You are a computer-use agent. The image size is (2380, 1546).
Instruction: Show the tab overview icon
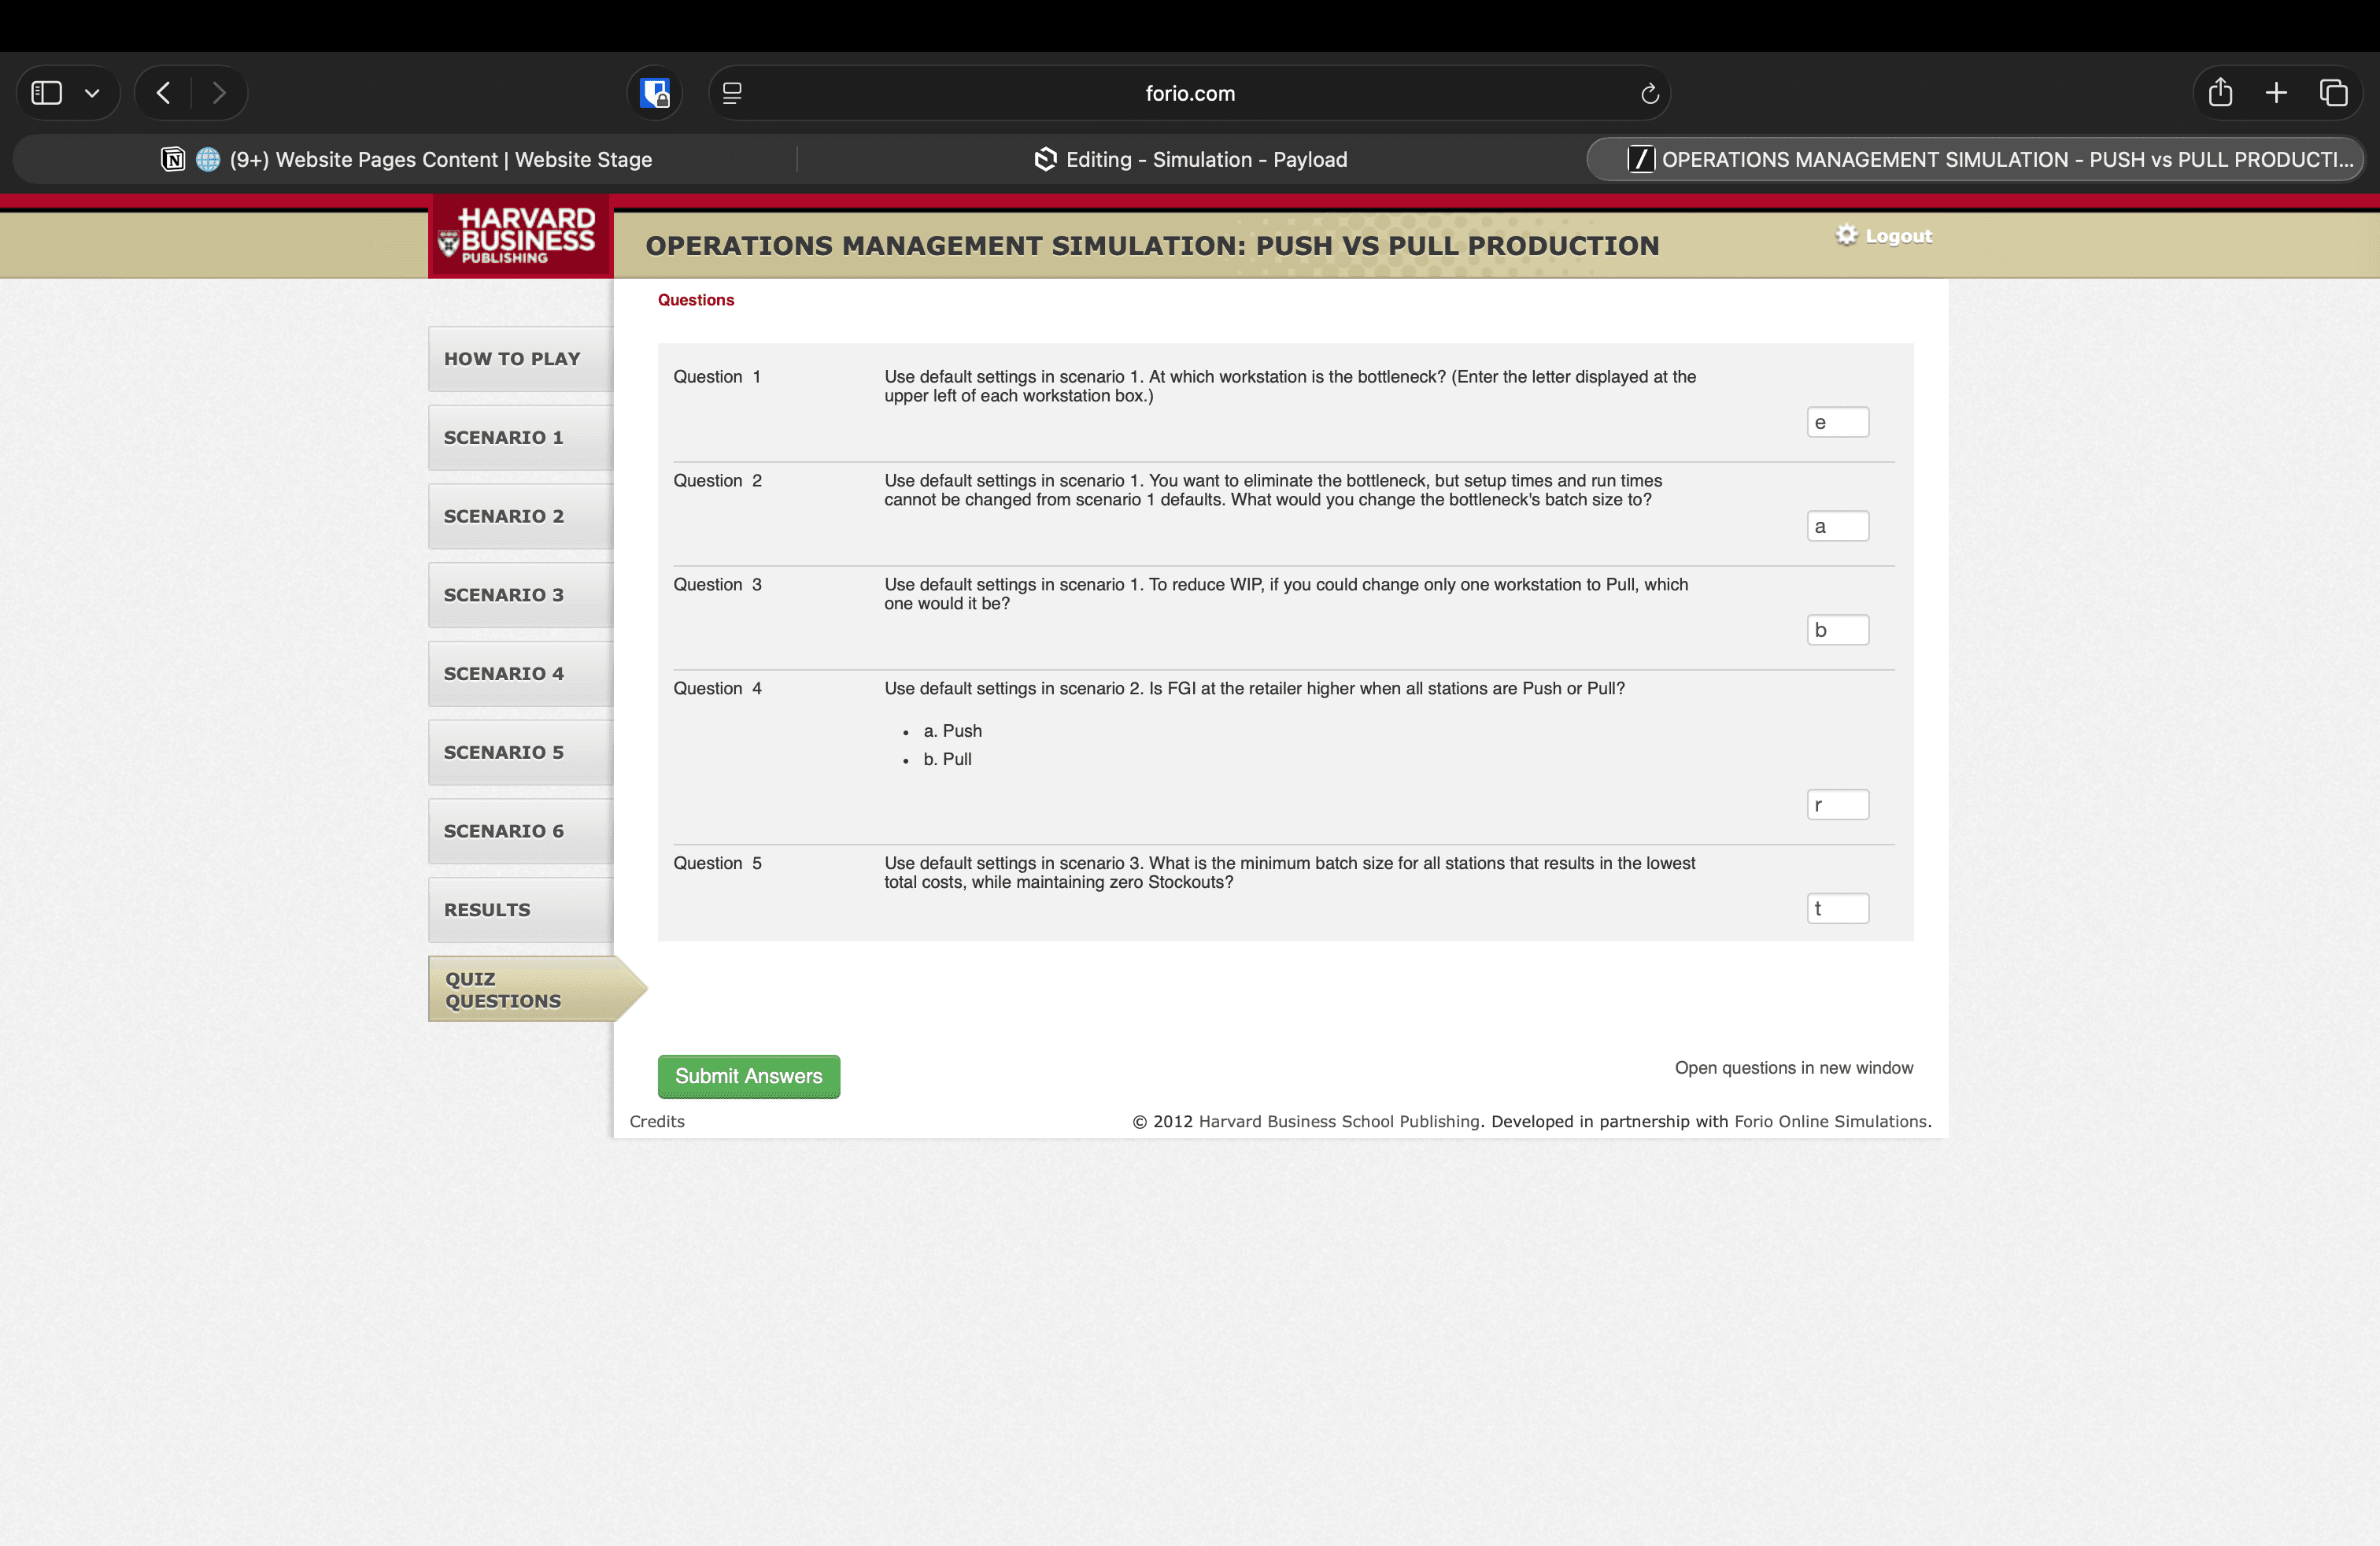click(2333, 93)
